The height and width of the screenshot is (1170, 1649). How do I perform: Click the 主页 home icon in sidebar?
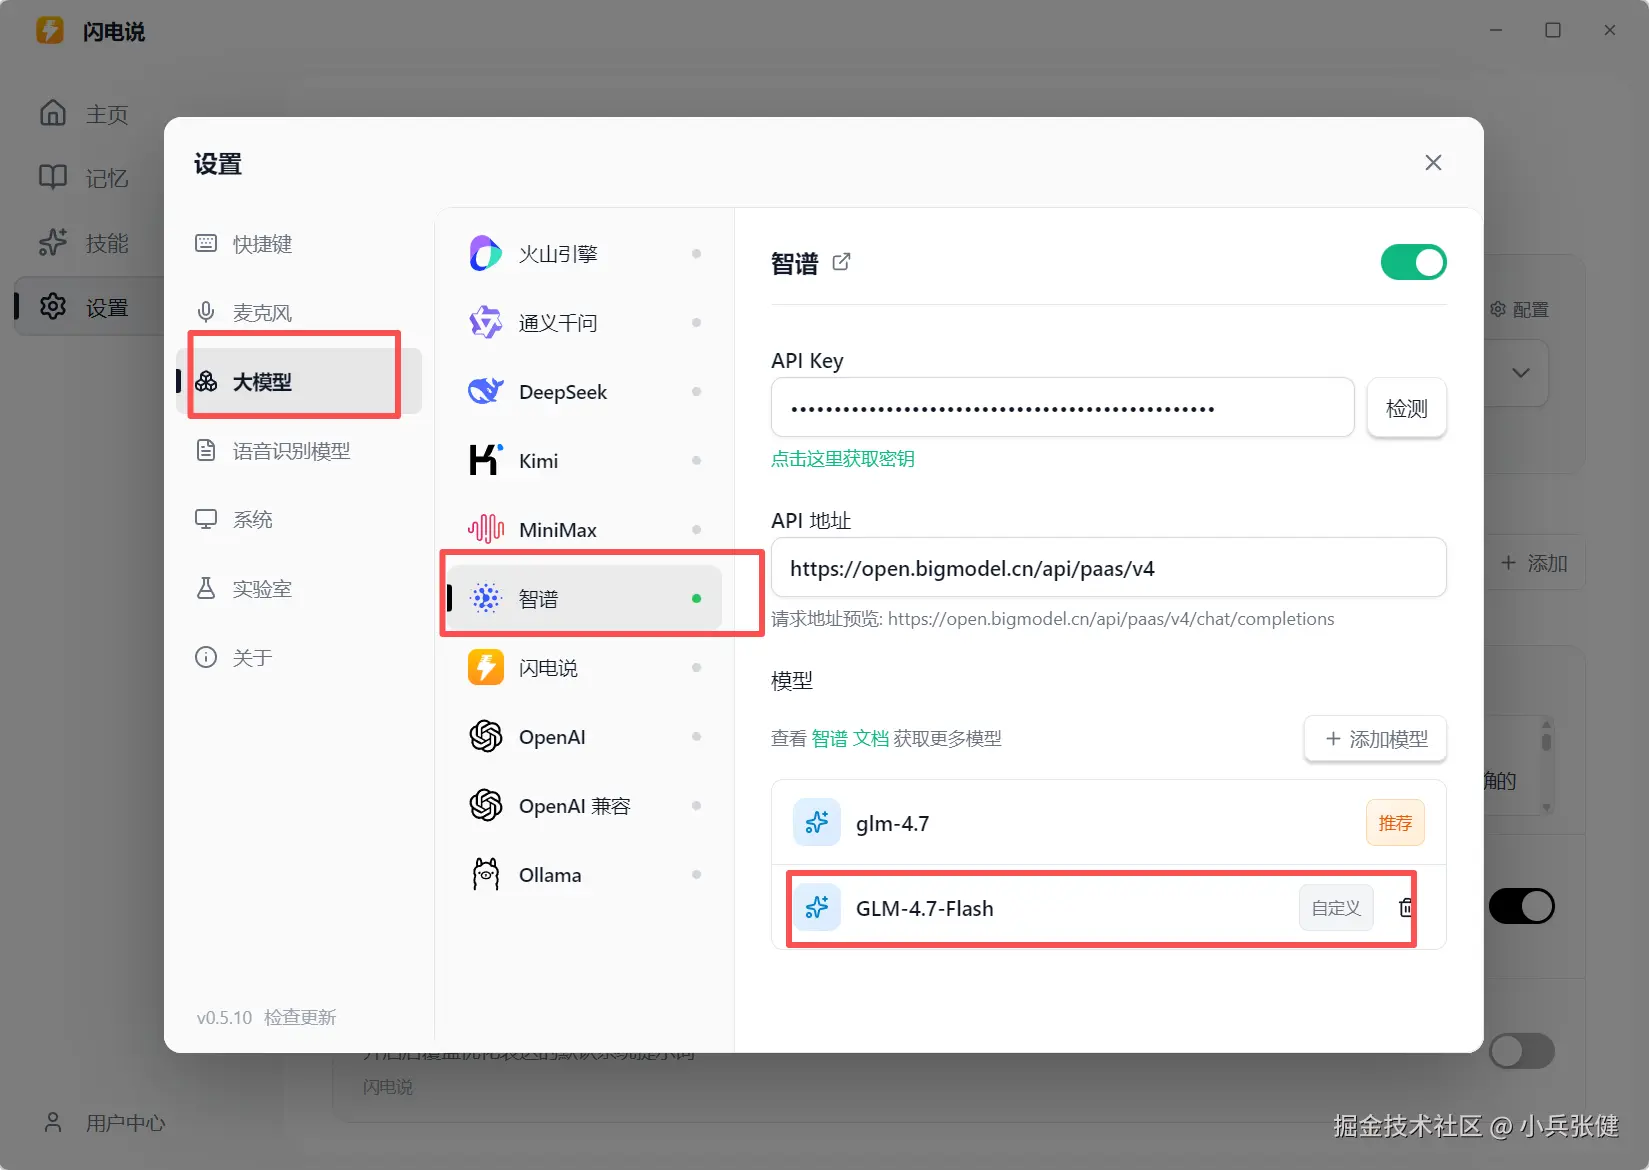pyautogui.click(x=53, y=113)
